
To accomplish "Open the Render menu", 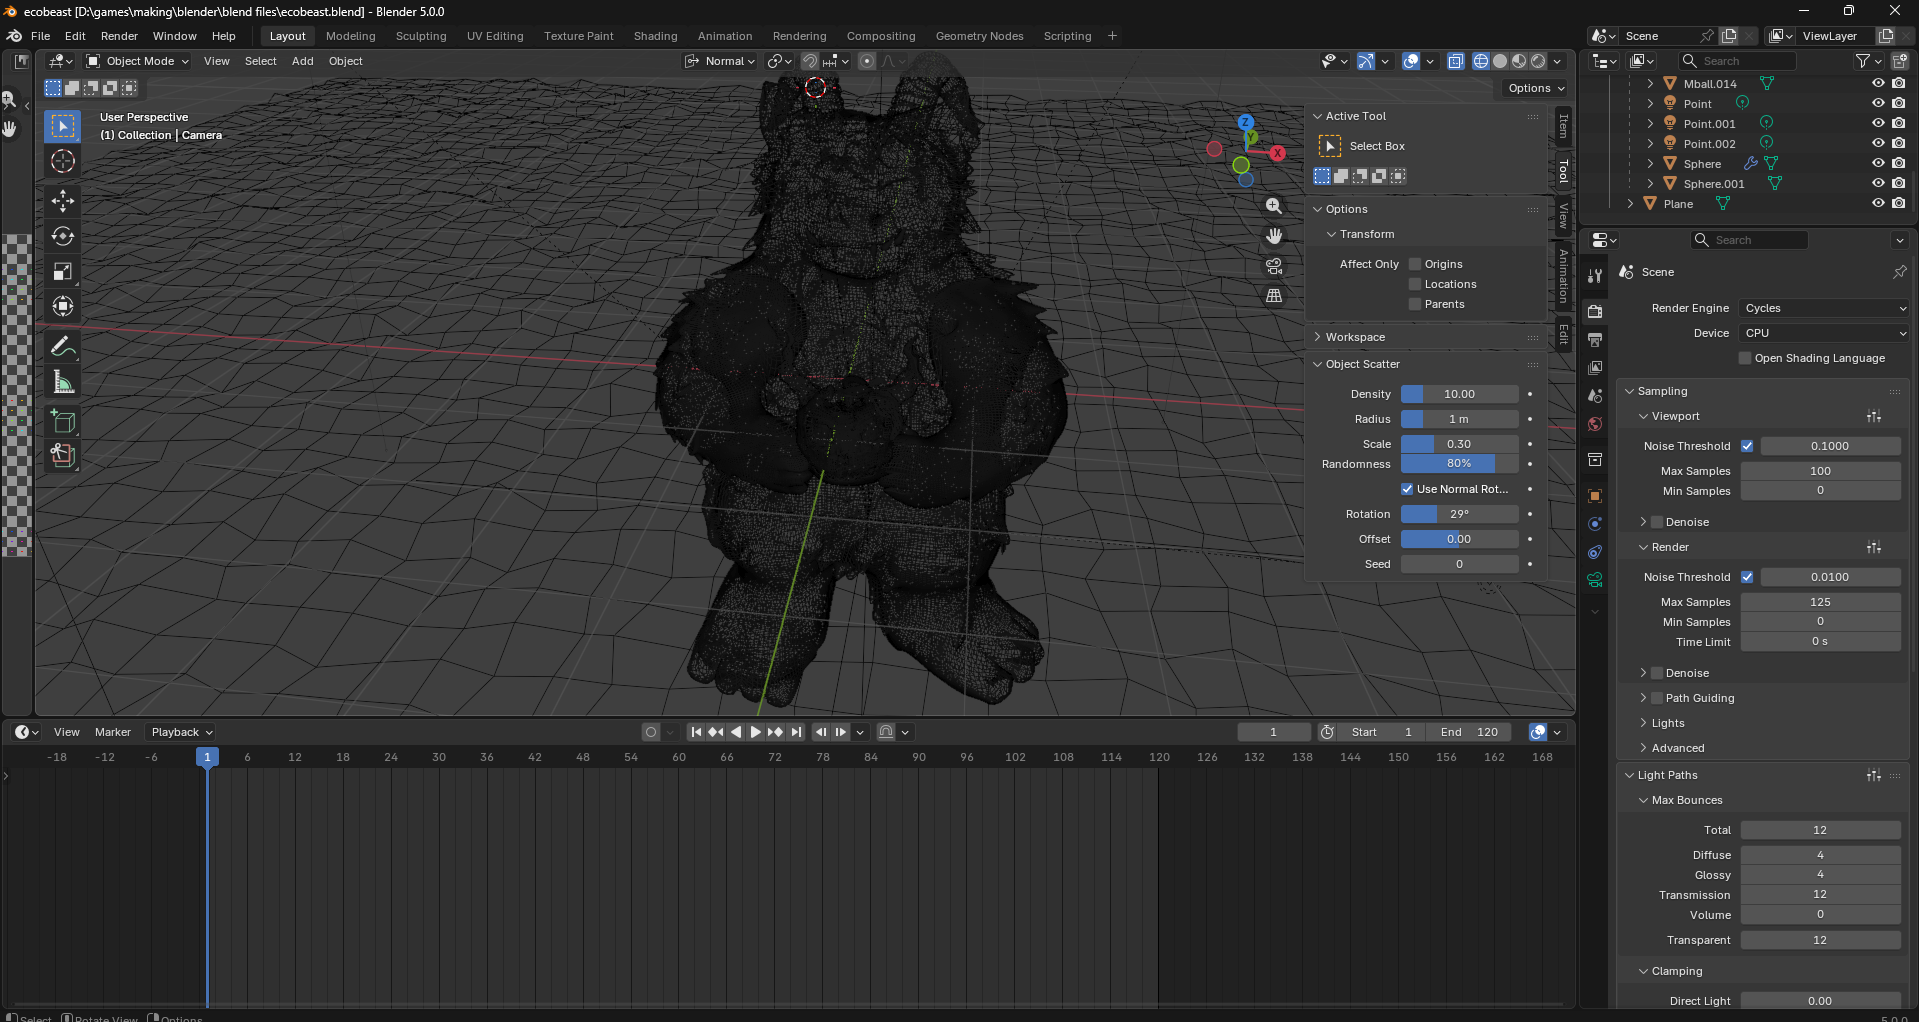I will coord(119,36).
